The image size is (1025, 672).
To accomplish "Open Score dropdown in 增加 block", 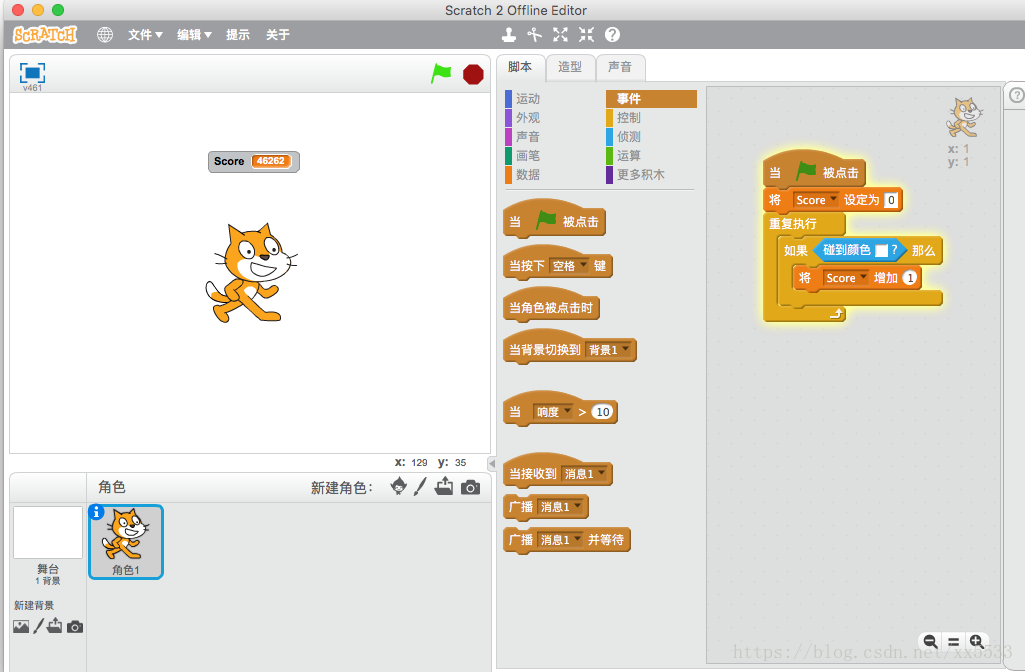I will 846,278.
